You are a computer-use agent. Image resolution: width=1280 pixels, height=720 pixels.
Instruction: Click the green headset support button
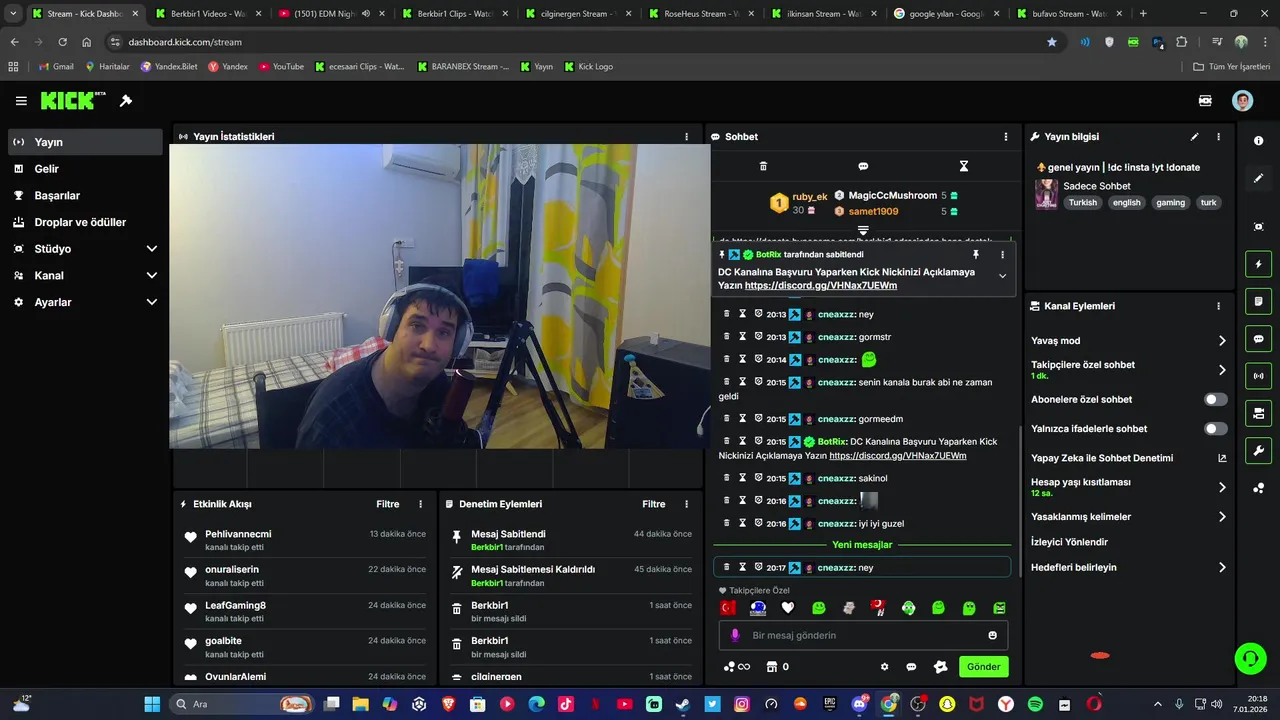point(1250,658)
